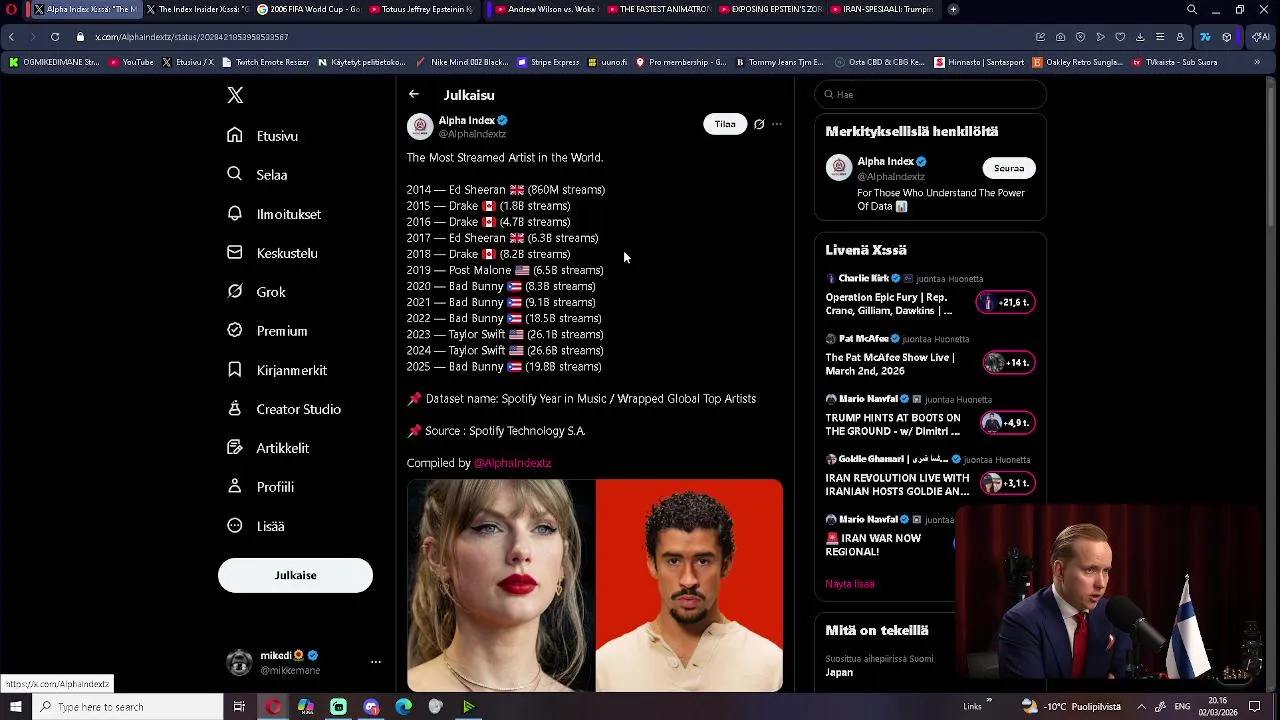Click browser downloads icon

pos(1140,37)
